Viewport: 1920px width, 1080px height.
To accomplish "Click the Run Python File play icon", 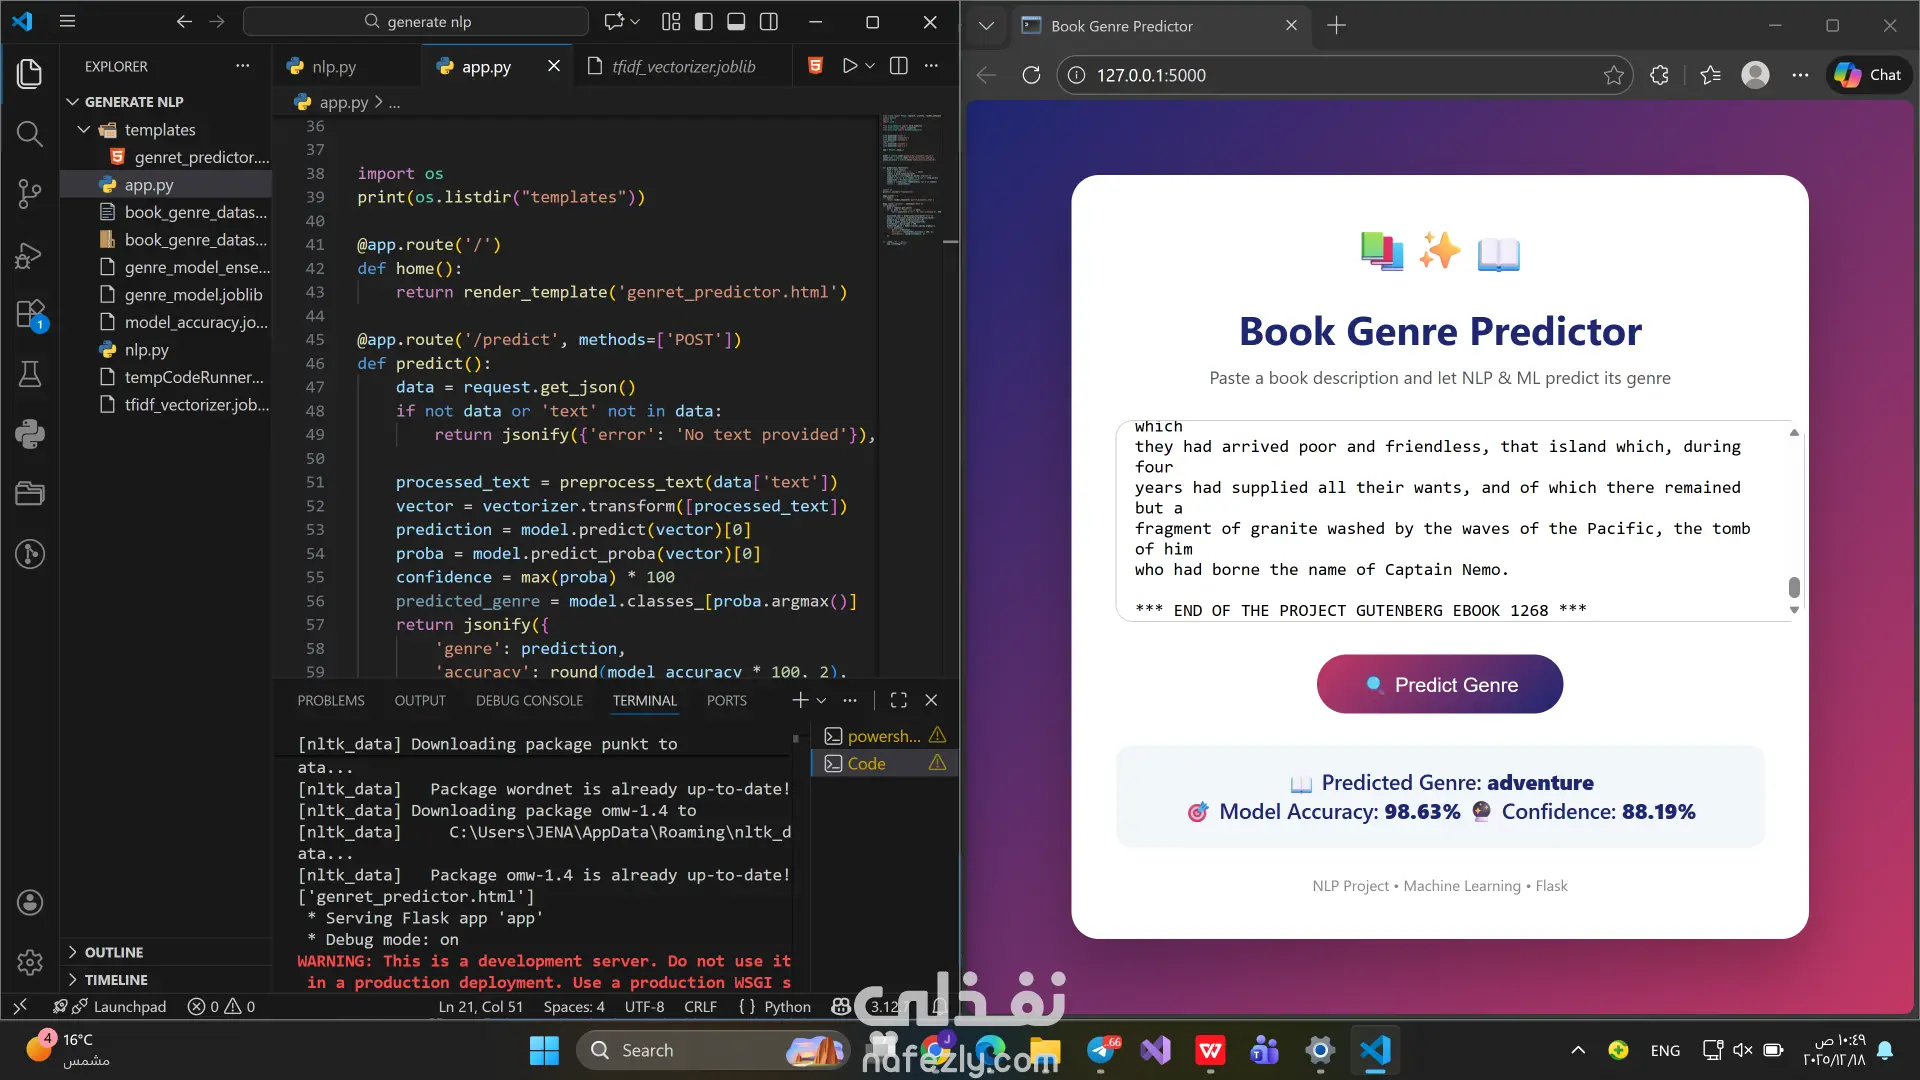I will (x=849, y=66).
